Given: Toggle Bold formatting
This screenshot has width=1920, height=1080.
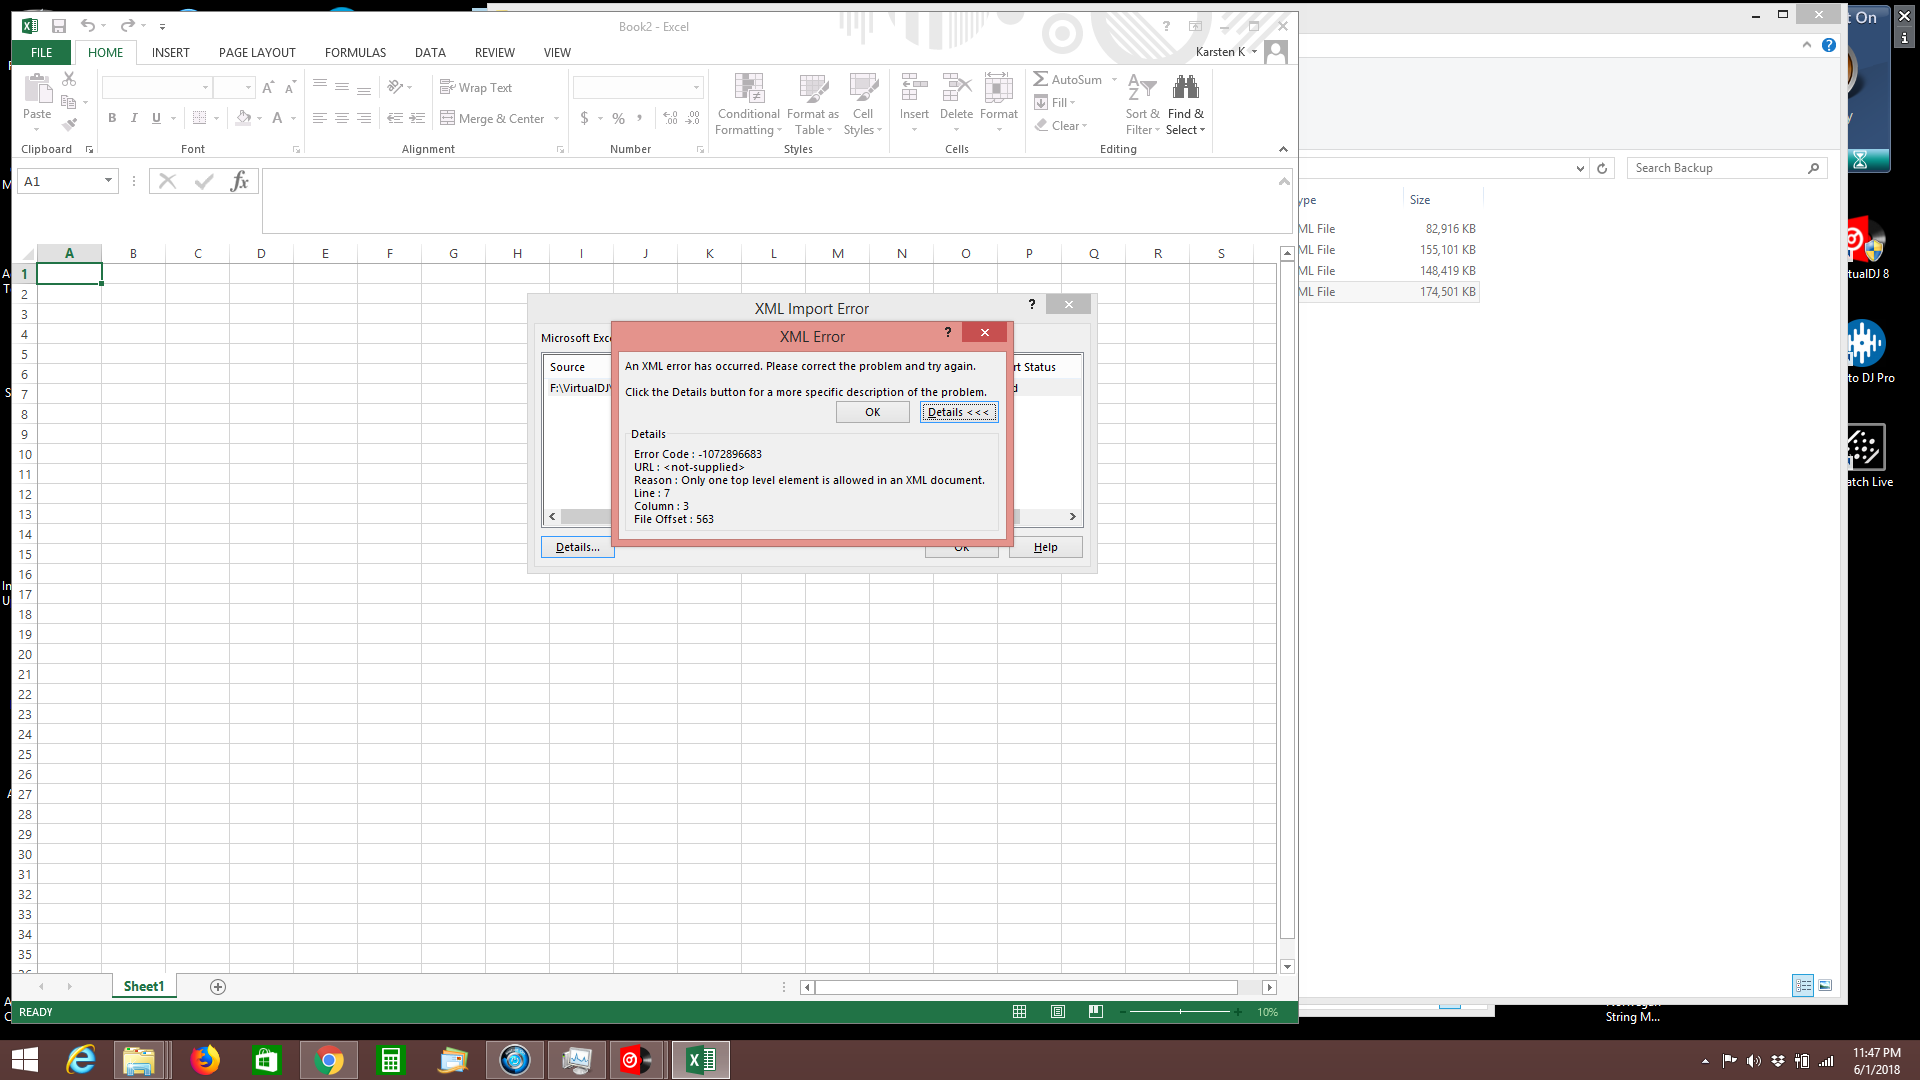Looking at the screenshot, I should click(x=112, y=118).
